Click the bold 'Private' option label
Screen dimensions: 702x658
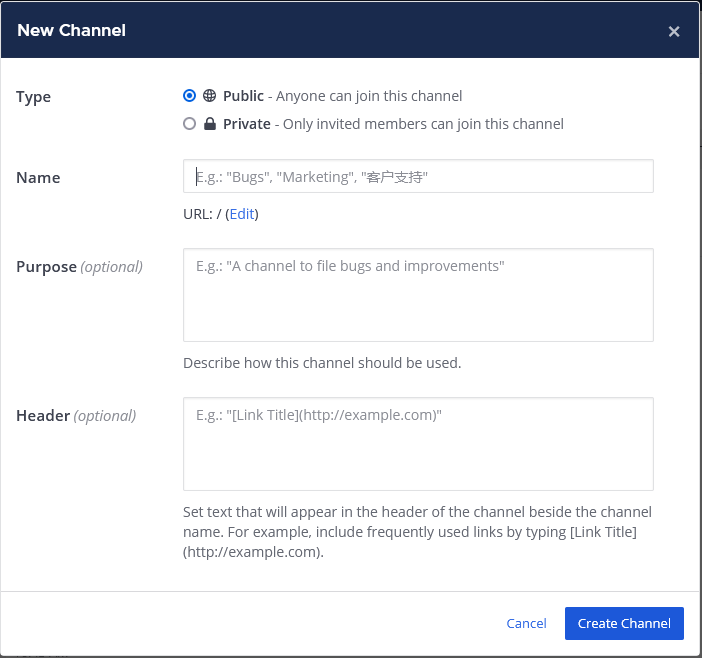(x=246, y=124)
